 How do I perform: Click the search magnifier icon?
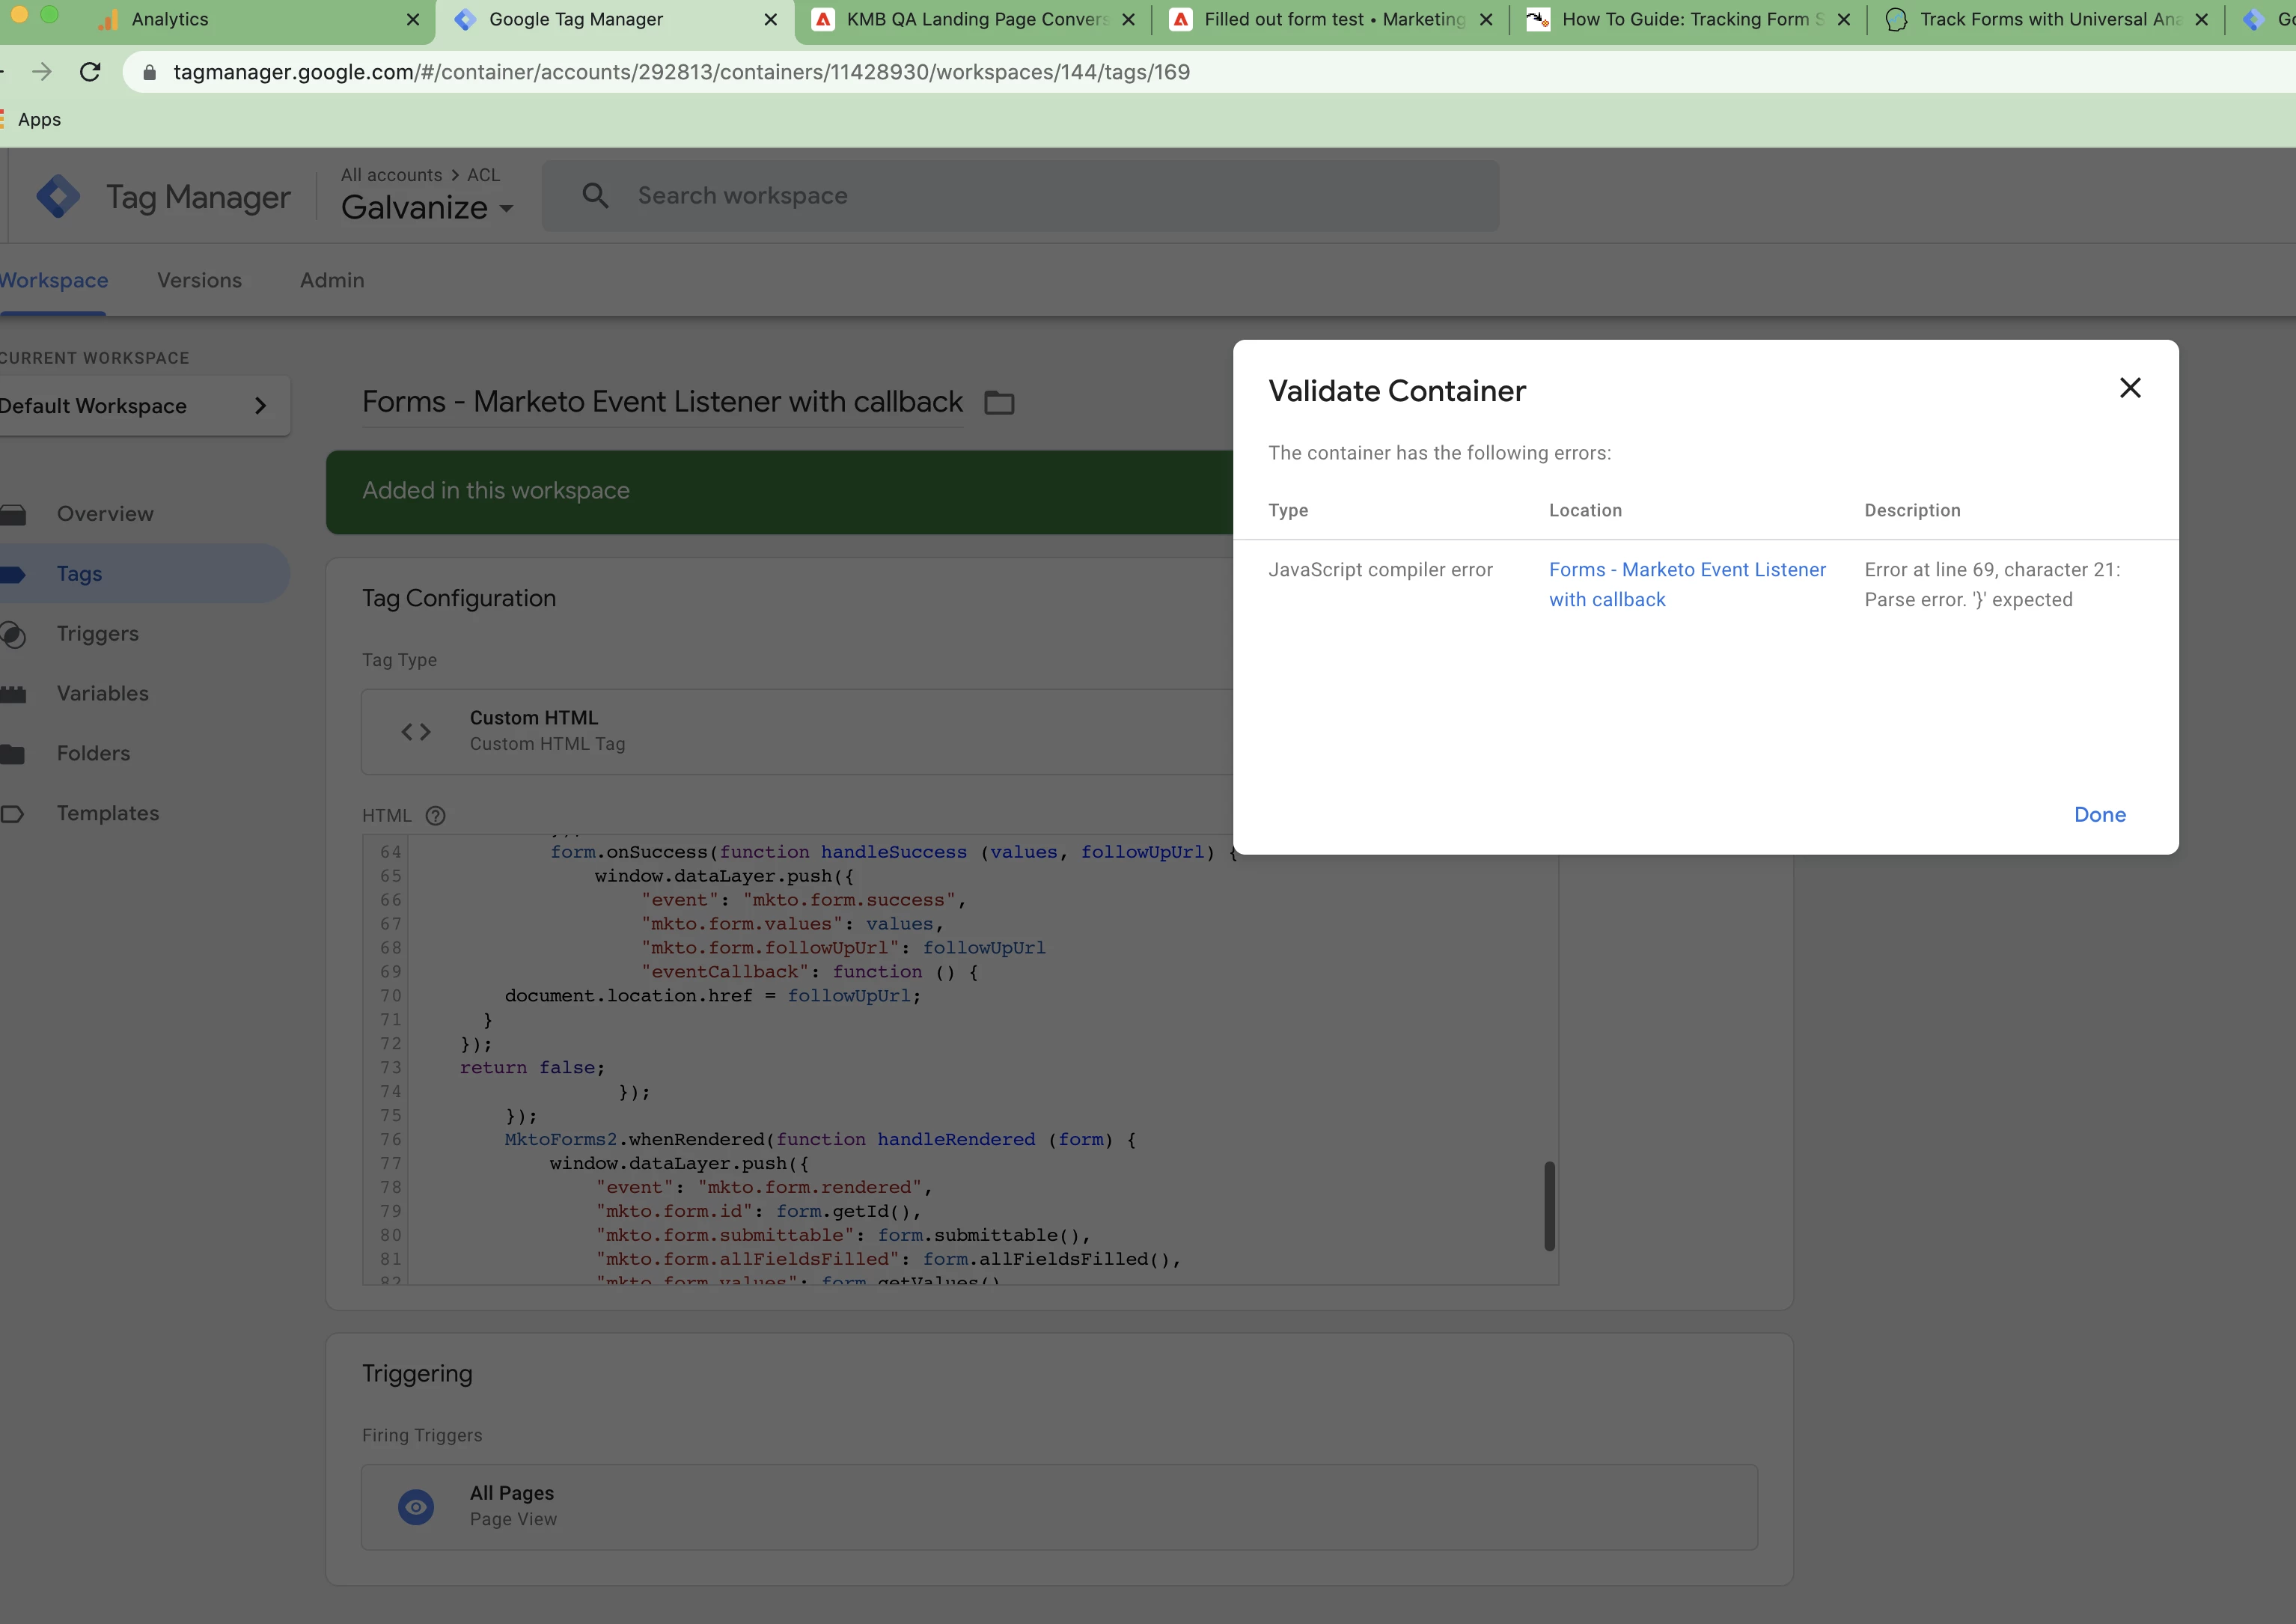(595, 196)
